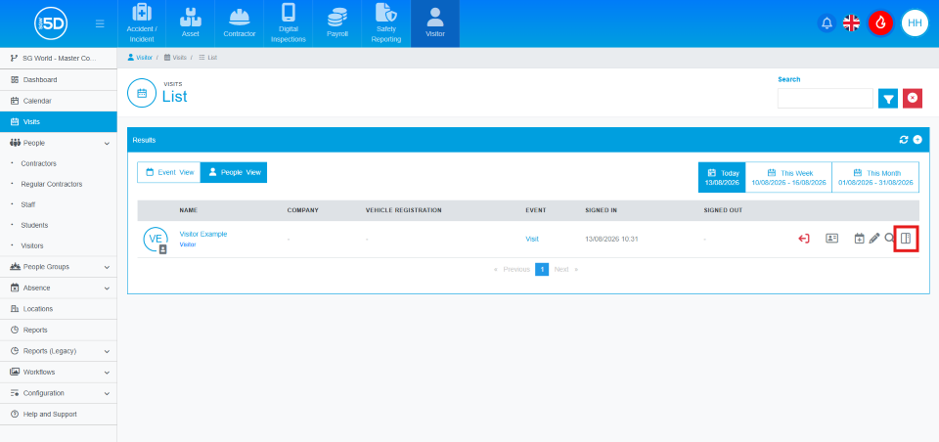939x442 pixels.
Task: Click the signed in time 13/08/2026 10:31
Action: coord(611,239)
